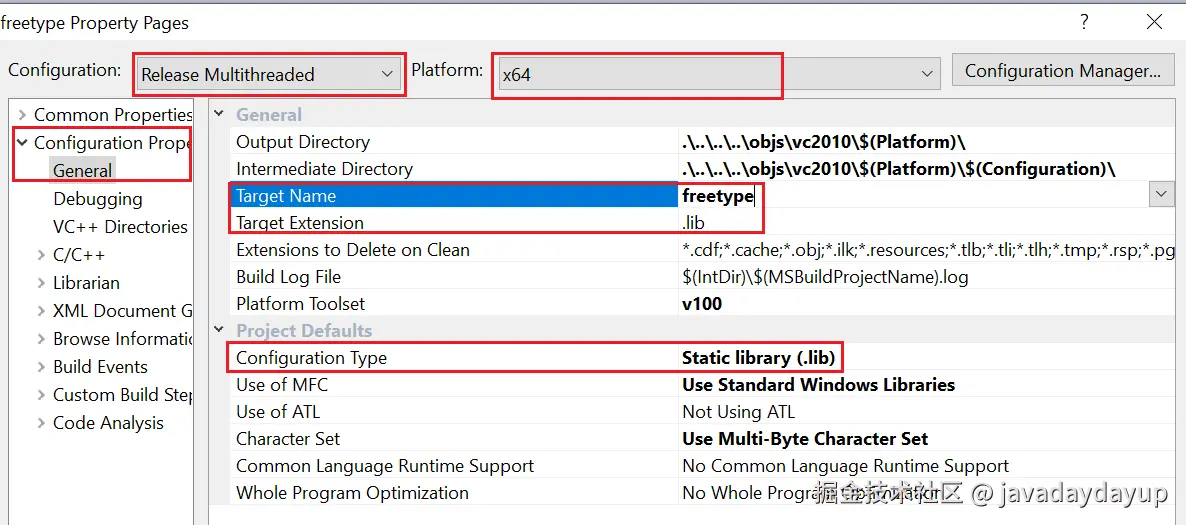Collapse the General property section
Image resolution: width=1186 pixels, height=525 pixels.
click(220, 115)
